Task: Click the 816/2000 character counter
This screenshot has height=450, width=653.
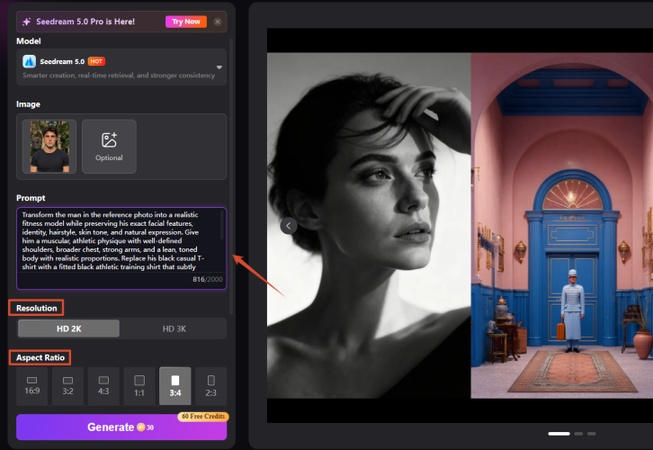Action: (207, 279)
